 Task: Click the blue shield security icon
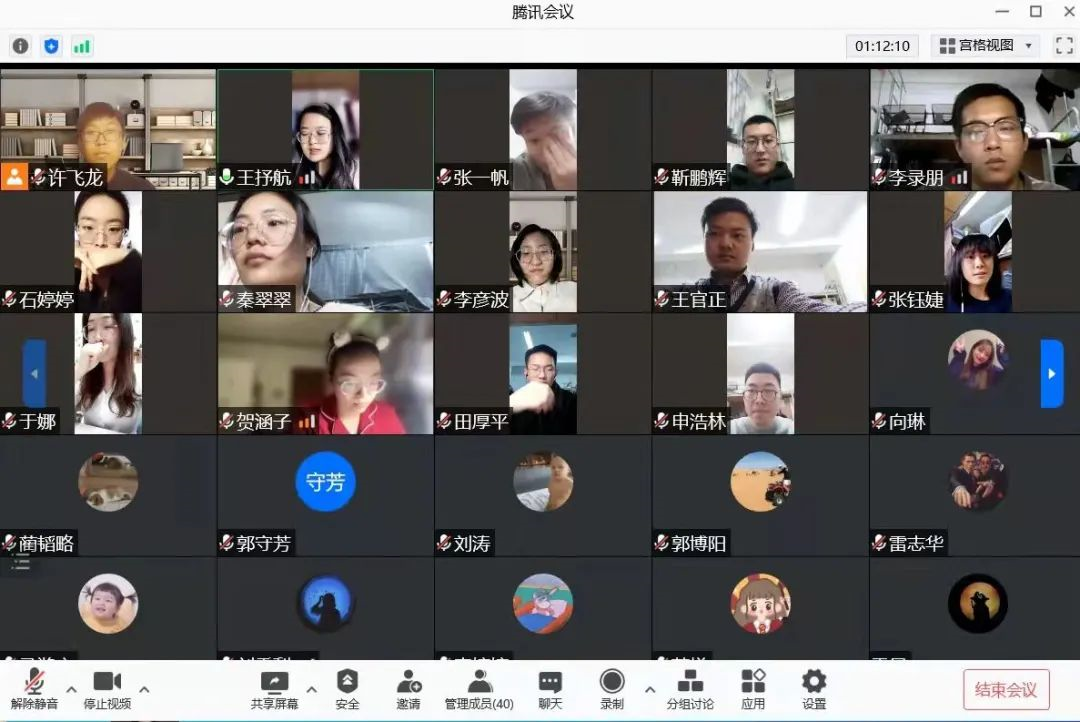51,46
